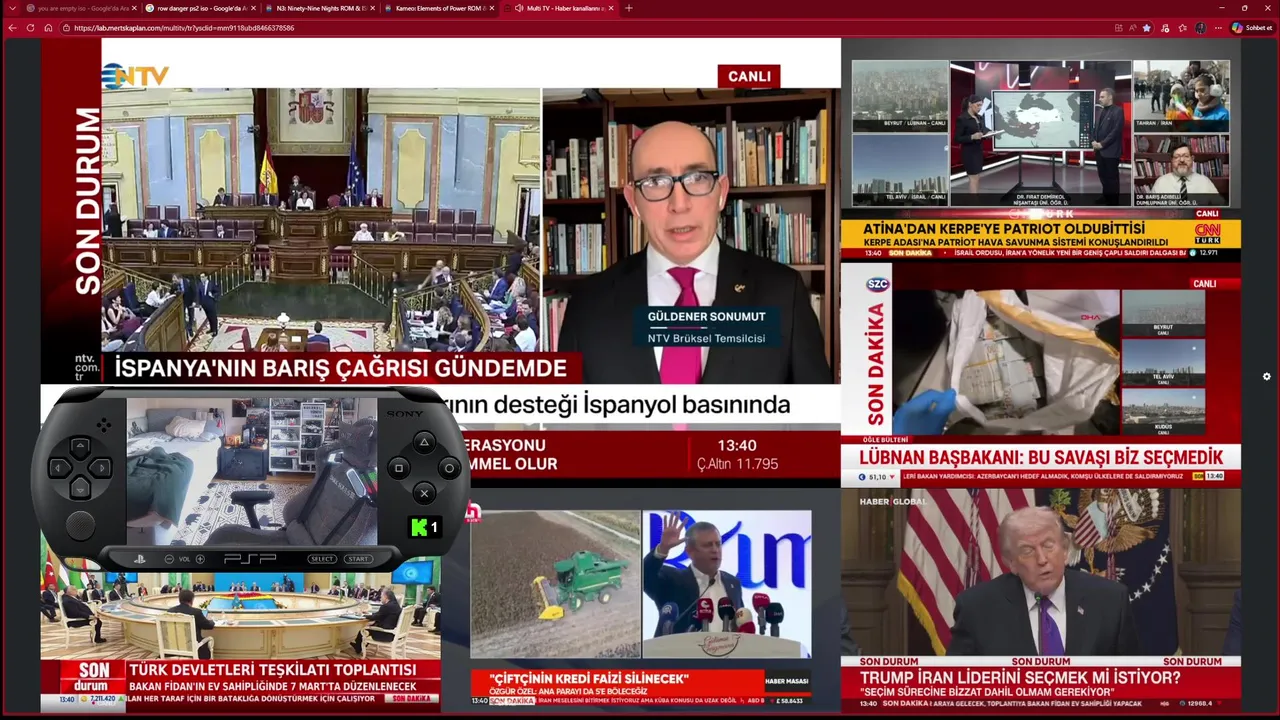Open the 'Sohbet et' Copilot button

coord(1253,28)
